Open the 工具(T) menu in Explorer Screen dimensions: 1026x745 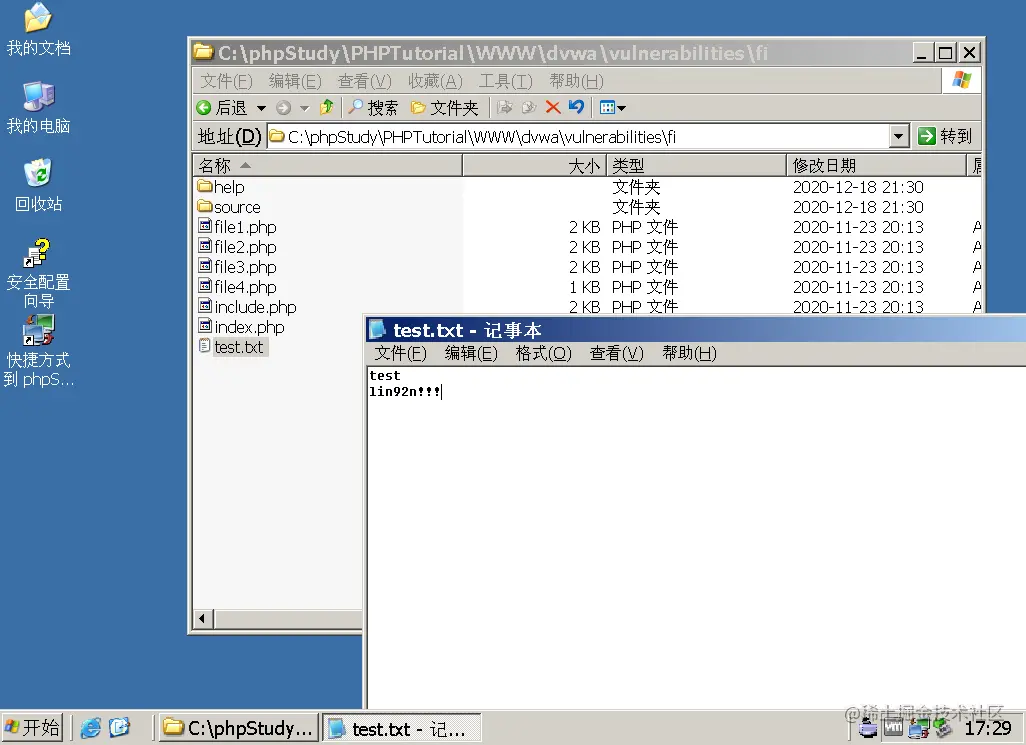504,81
